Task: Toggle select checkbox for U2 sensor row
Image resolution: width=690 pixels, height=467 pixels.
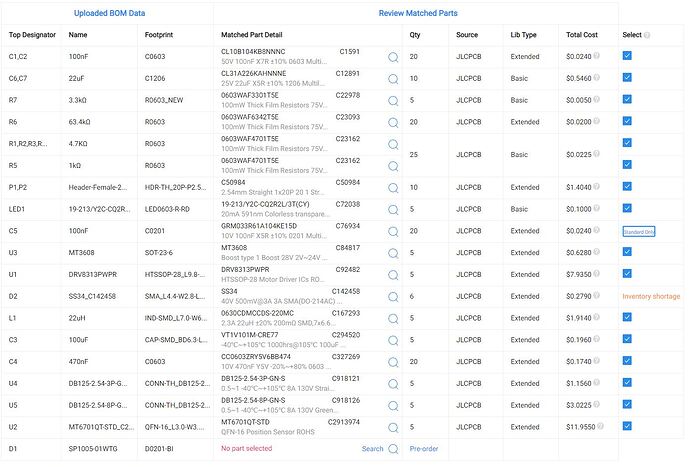Action: pos(627,426)
